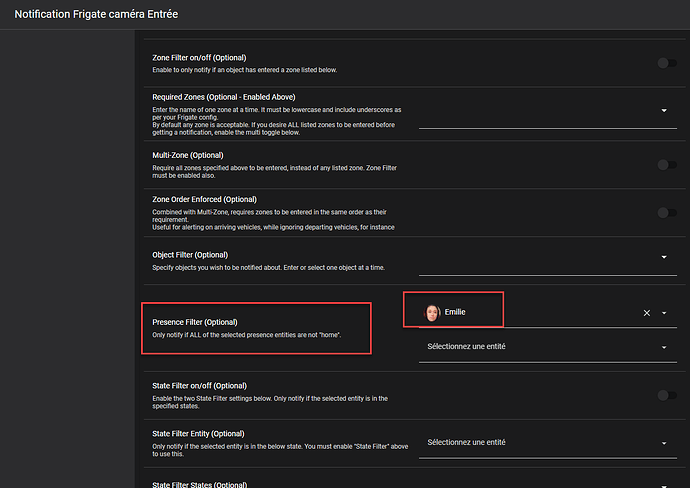Expand the empty Presence Filter entity arrow
690x488 pixels.
(x=664, y=347)
